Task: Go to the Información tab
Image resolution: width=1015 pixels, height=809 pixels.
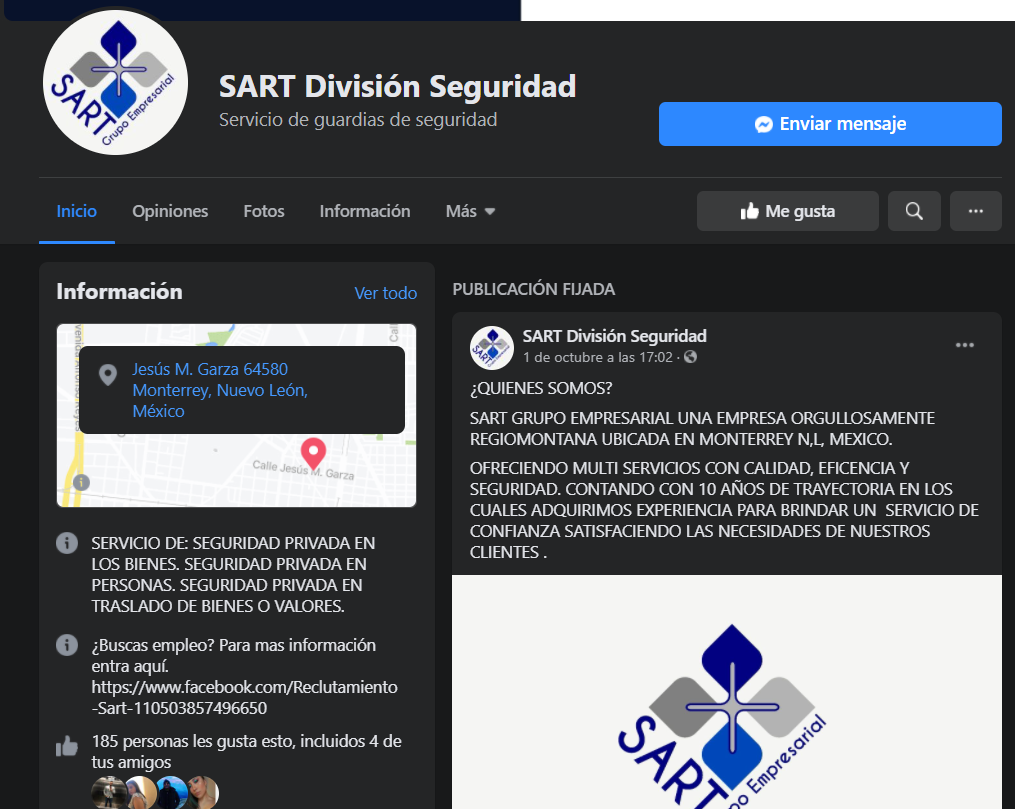Action: click(x=364, y=211)
